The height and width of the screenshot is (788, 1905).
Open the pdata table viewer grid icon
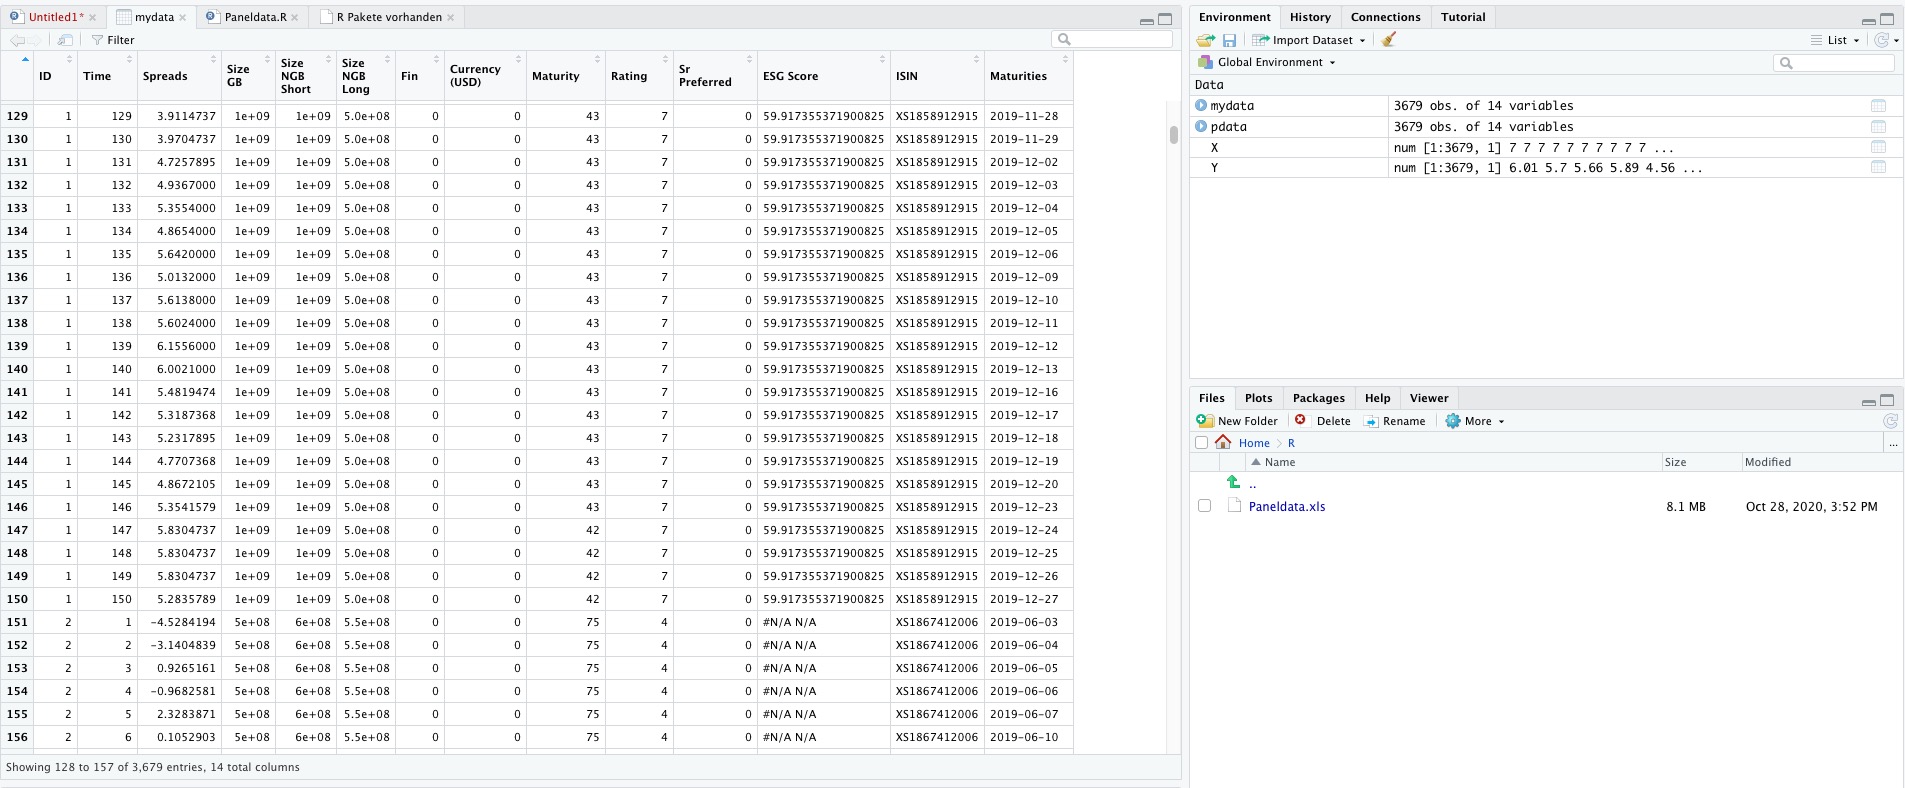click(1877, 127)
